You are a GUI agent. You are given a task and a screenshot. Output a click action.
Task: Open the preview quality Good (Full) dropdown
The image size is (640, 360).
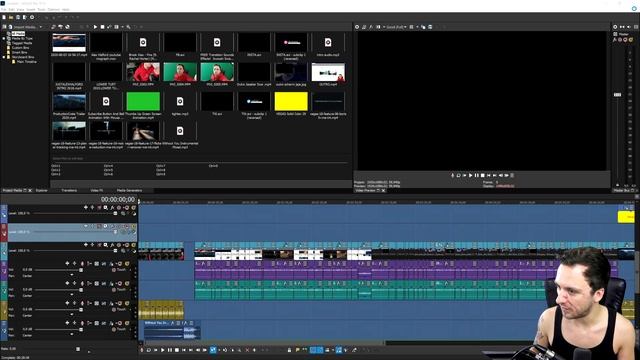(x=396, y=27)
